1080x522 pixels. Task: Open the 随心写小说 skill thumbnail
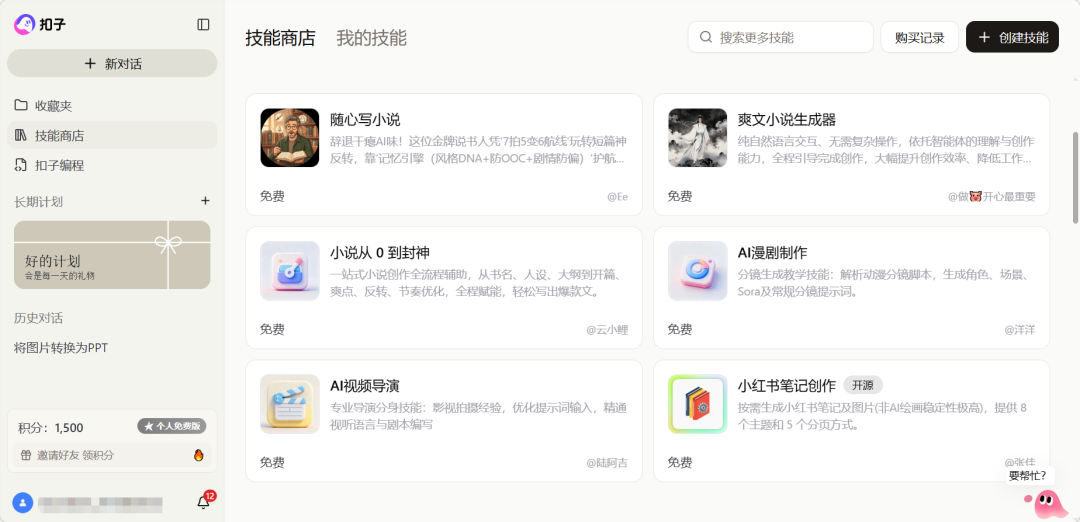[x=289, y=138]
